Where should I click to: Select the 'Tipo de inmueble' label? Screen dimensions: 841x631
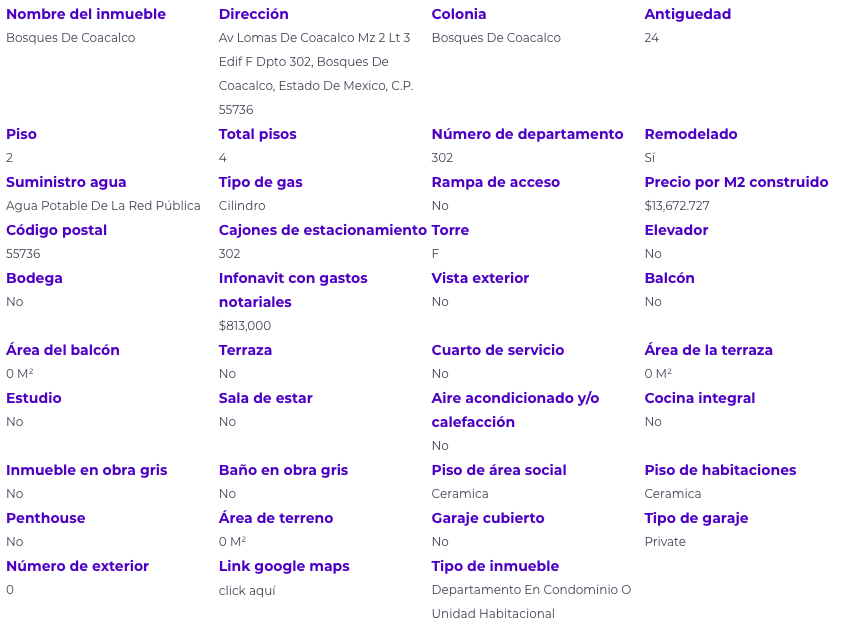click(x=495, y=566)
